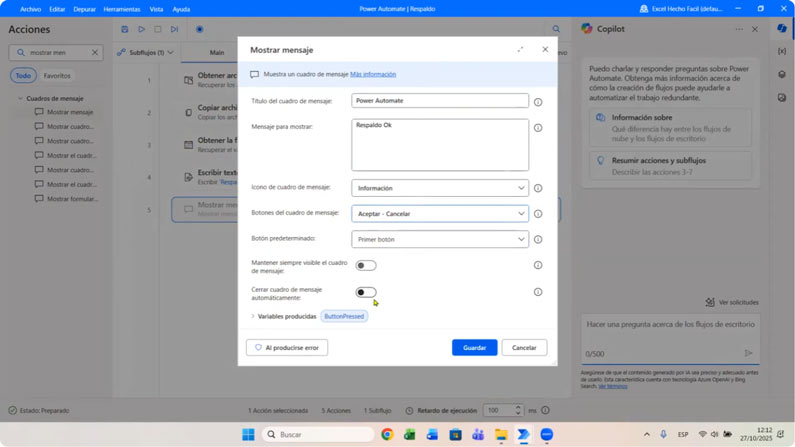Open Google Chrome from taskbar

pyautogui.click(x=387, y=434)
